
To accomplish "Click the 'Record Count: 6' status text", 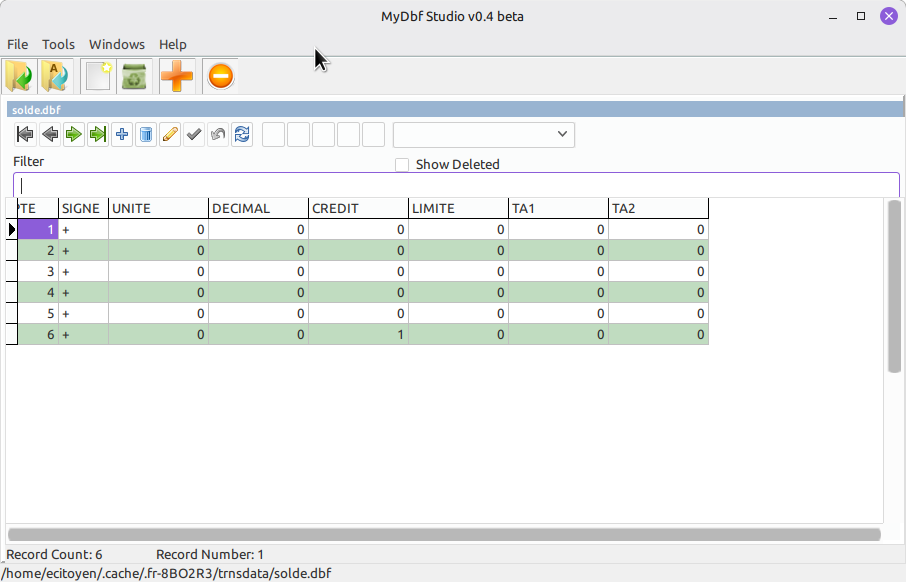I will pyautogui.click(x=54, y=555).
